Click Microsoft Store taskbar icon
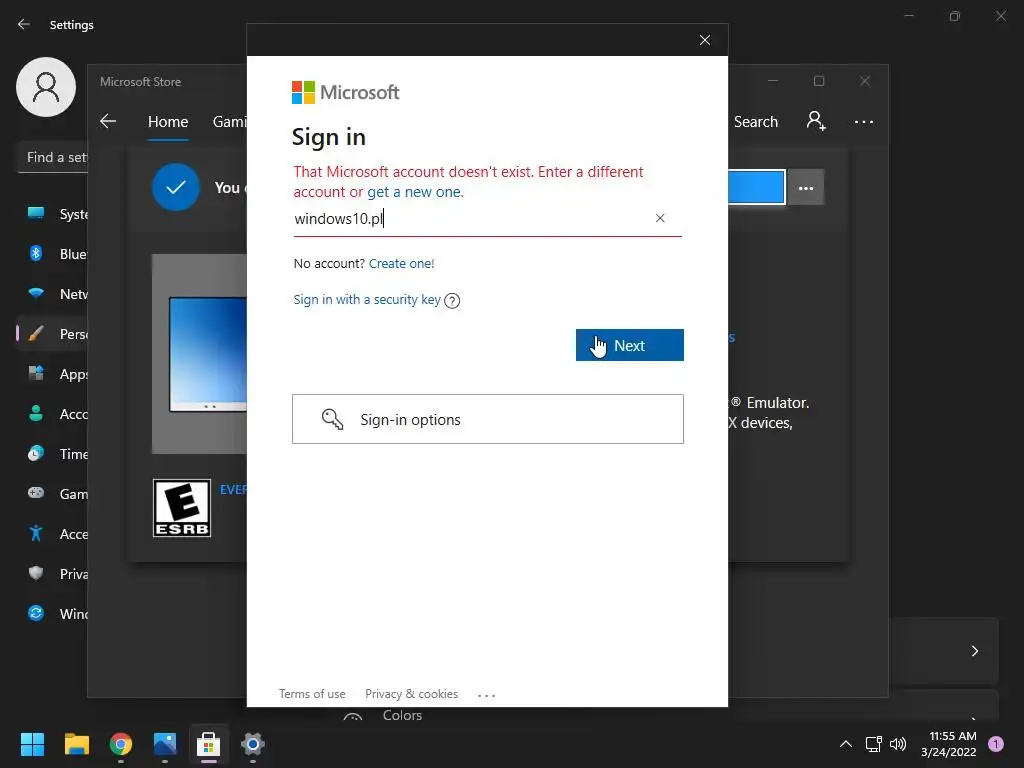Viewport: 1024px width, 768px height. [208, 744]
